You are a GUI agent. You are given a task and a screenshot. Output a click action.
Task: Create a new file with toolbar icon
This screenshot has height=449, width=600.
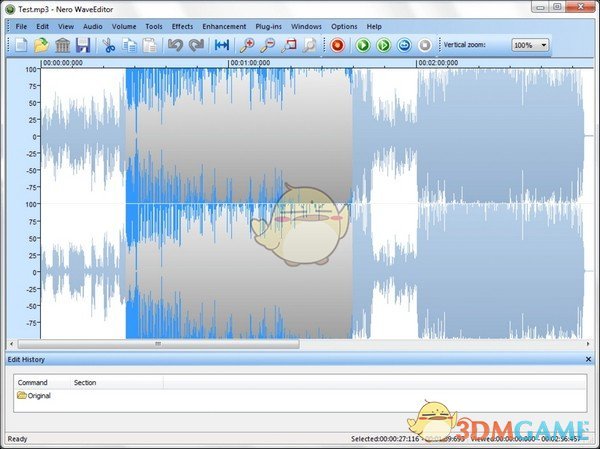click(21, 45)
